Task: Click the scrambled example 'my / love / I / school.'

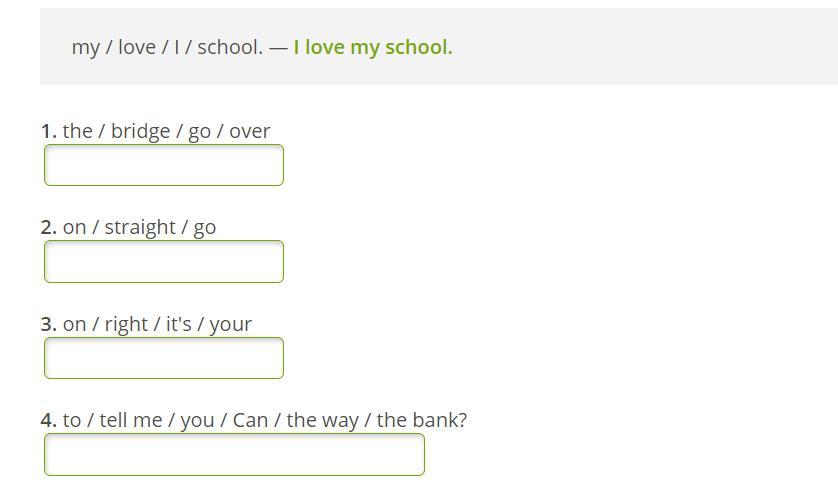Action: (167, 47)
